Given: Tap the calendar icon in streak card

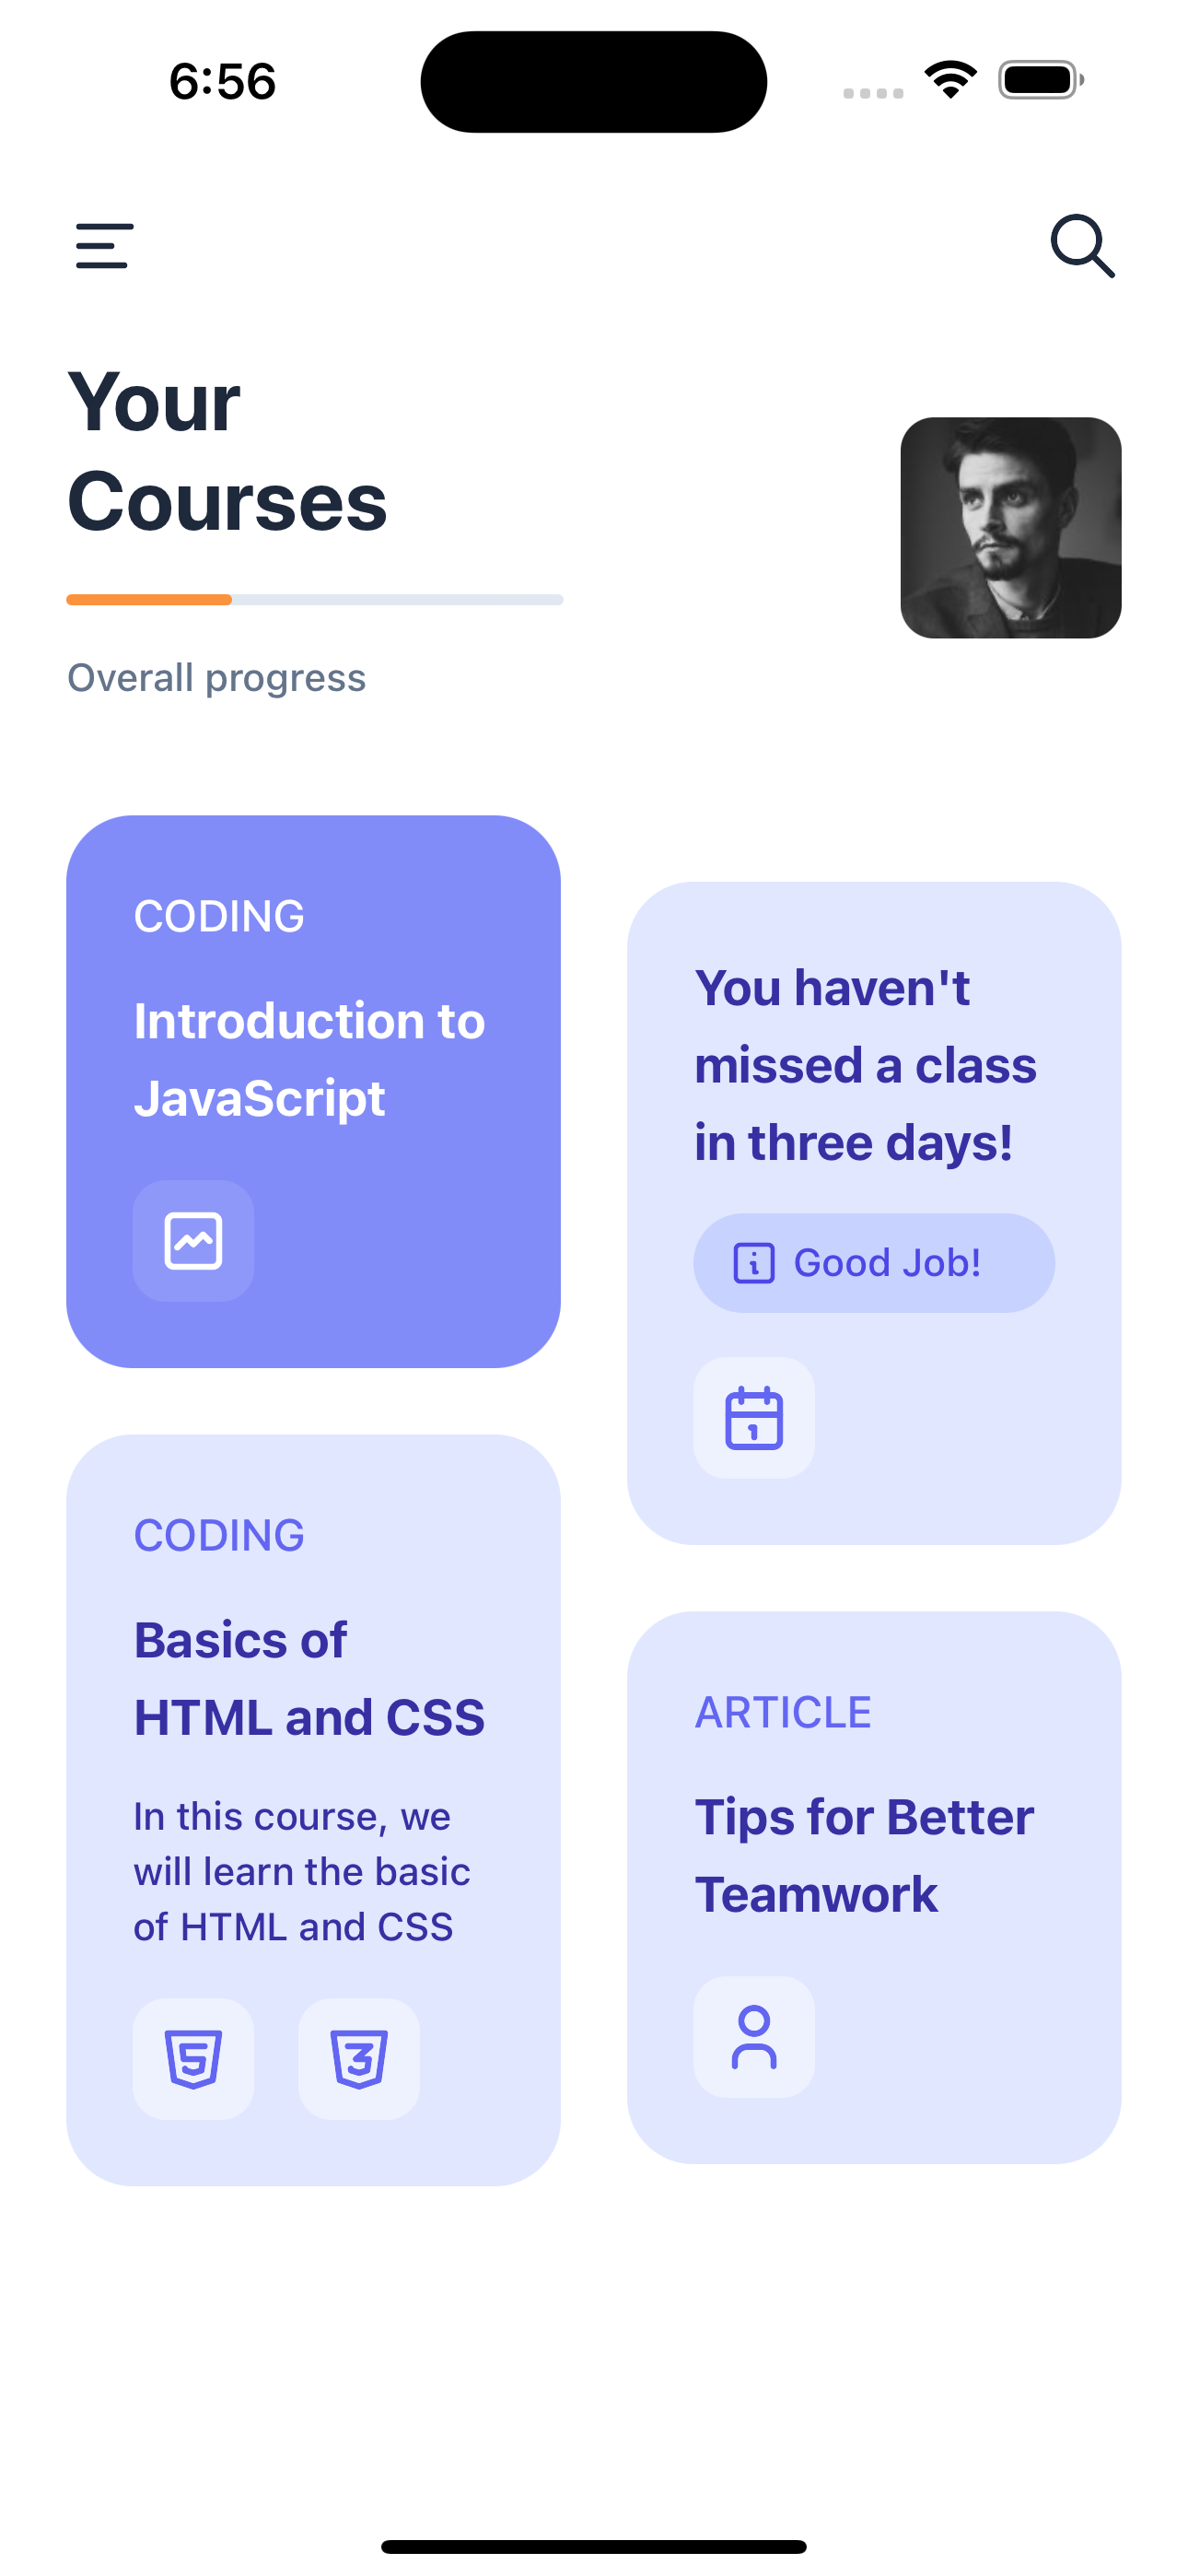Looking at the screenshot, I should [754, 1418].
